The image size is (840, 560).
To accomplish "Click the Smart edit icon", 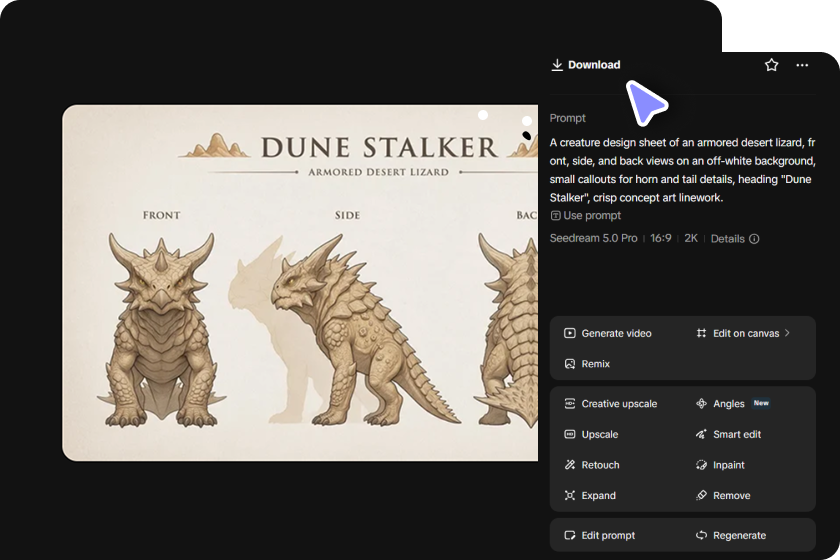I will [x=701, y=435].
